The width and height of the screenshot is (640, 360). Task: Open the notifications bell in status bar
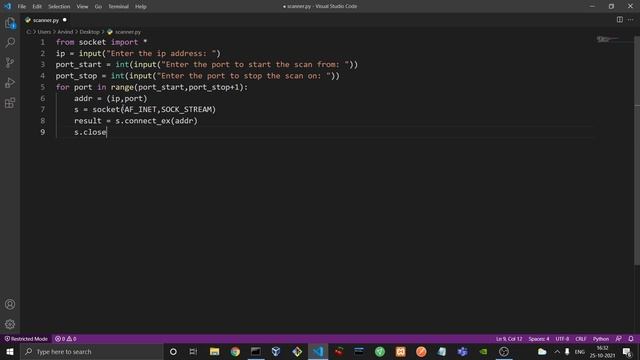point(631,339)
